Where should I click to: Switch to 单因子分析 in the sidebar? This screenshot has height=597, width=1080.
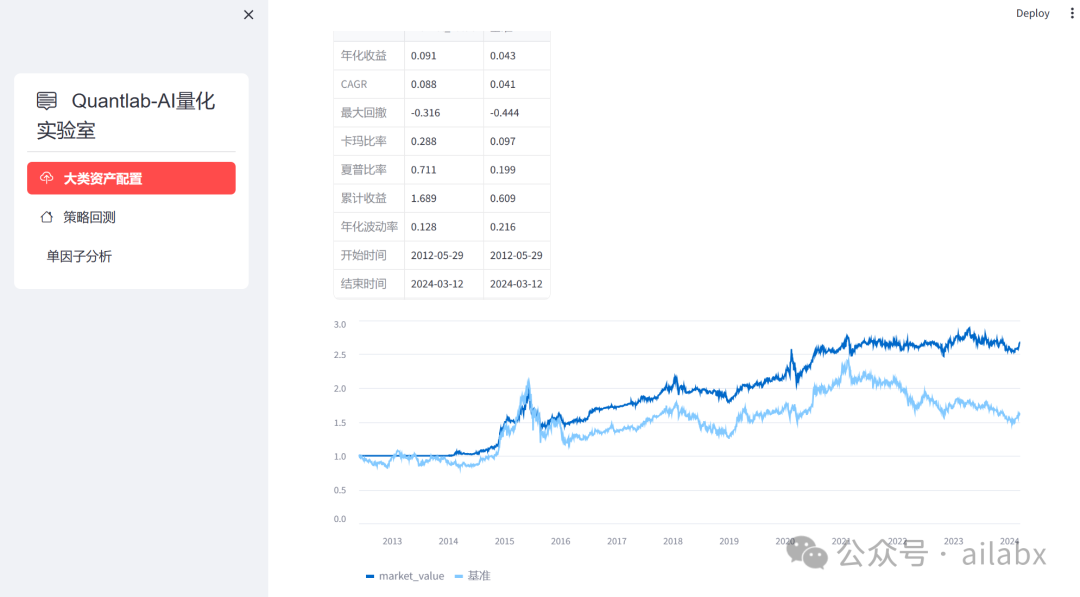(79, 256)
